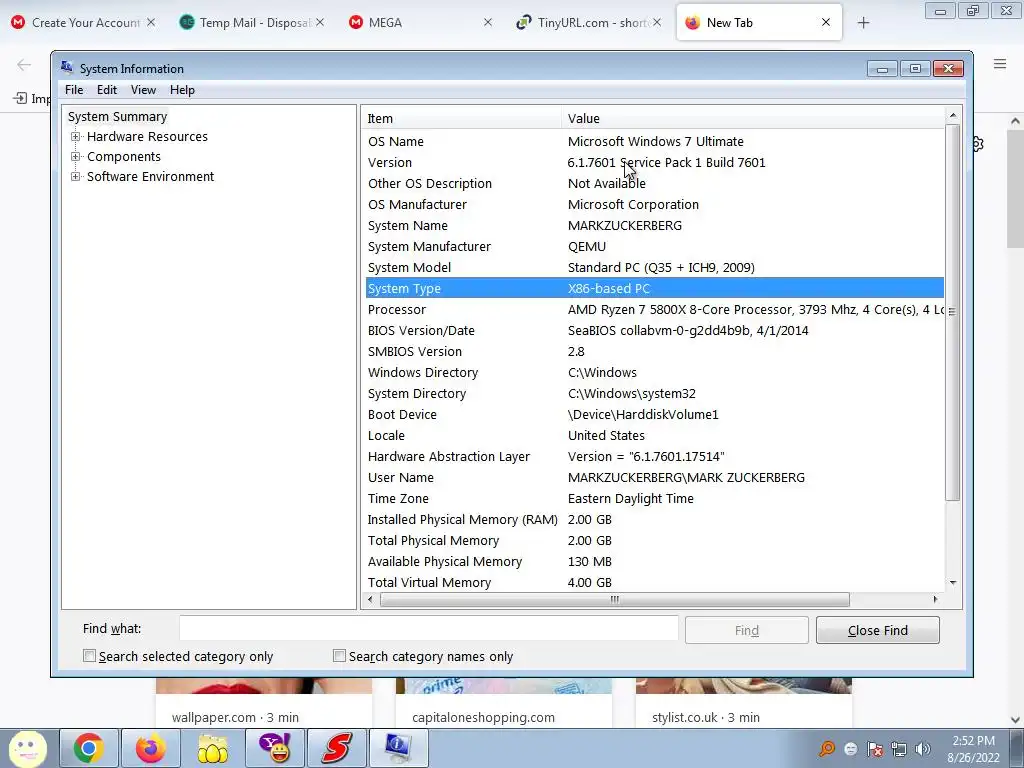Close the MEGA browser tab
This screenshot has width=1024, height=768.
point(487,22)
